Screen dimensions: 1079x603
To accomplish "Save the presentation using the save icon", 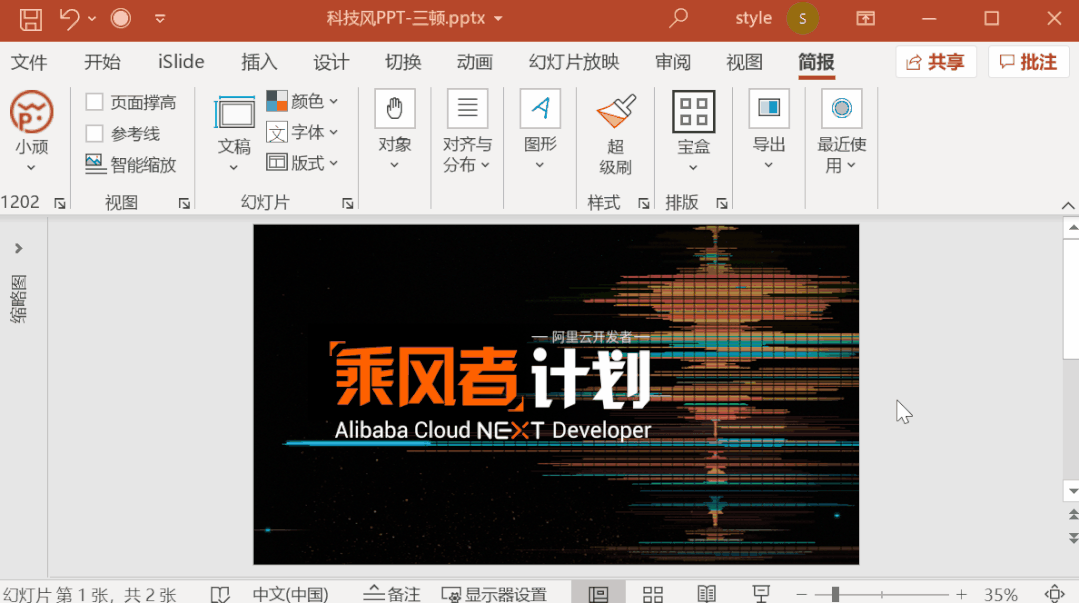I will tap(30, 19).
